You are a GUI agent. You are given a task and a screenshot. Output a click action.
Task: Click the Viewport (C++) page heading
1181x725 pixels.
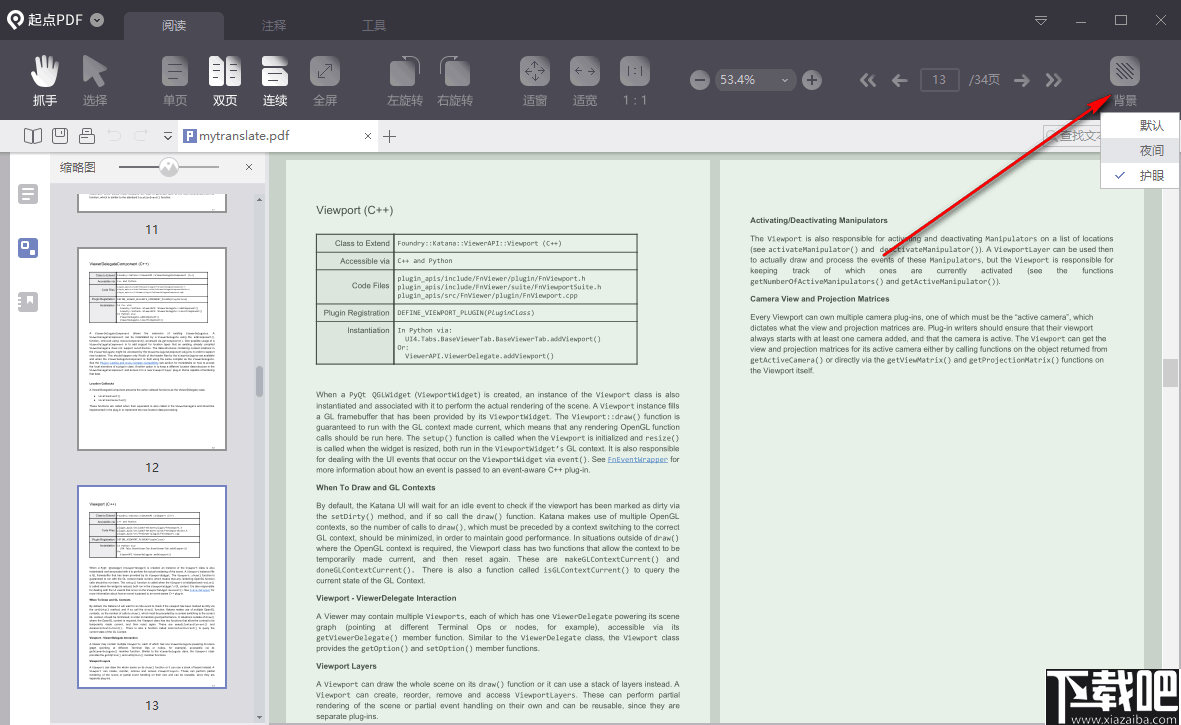(354, 210)
